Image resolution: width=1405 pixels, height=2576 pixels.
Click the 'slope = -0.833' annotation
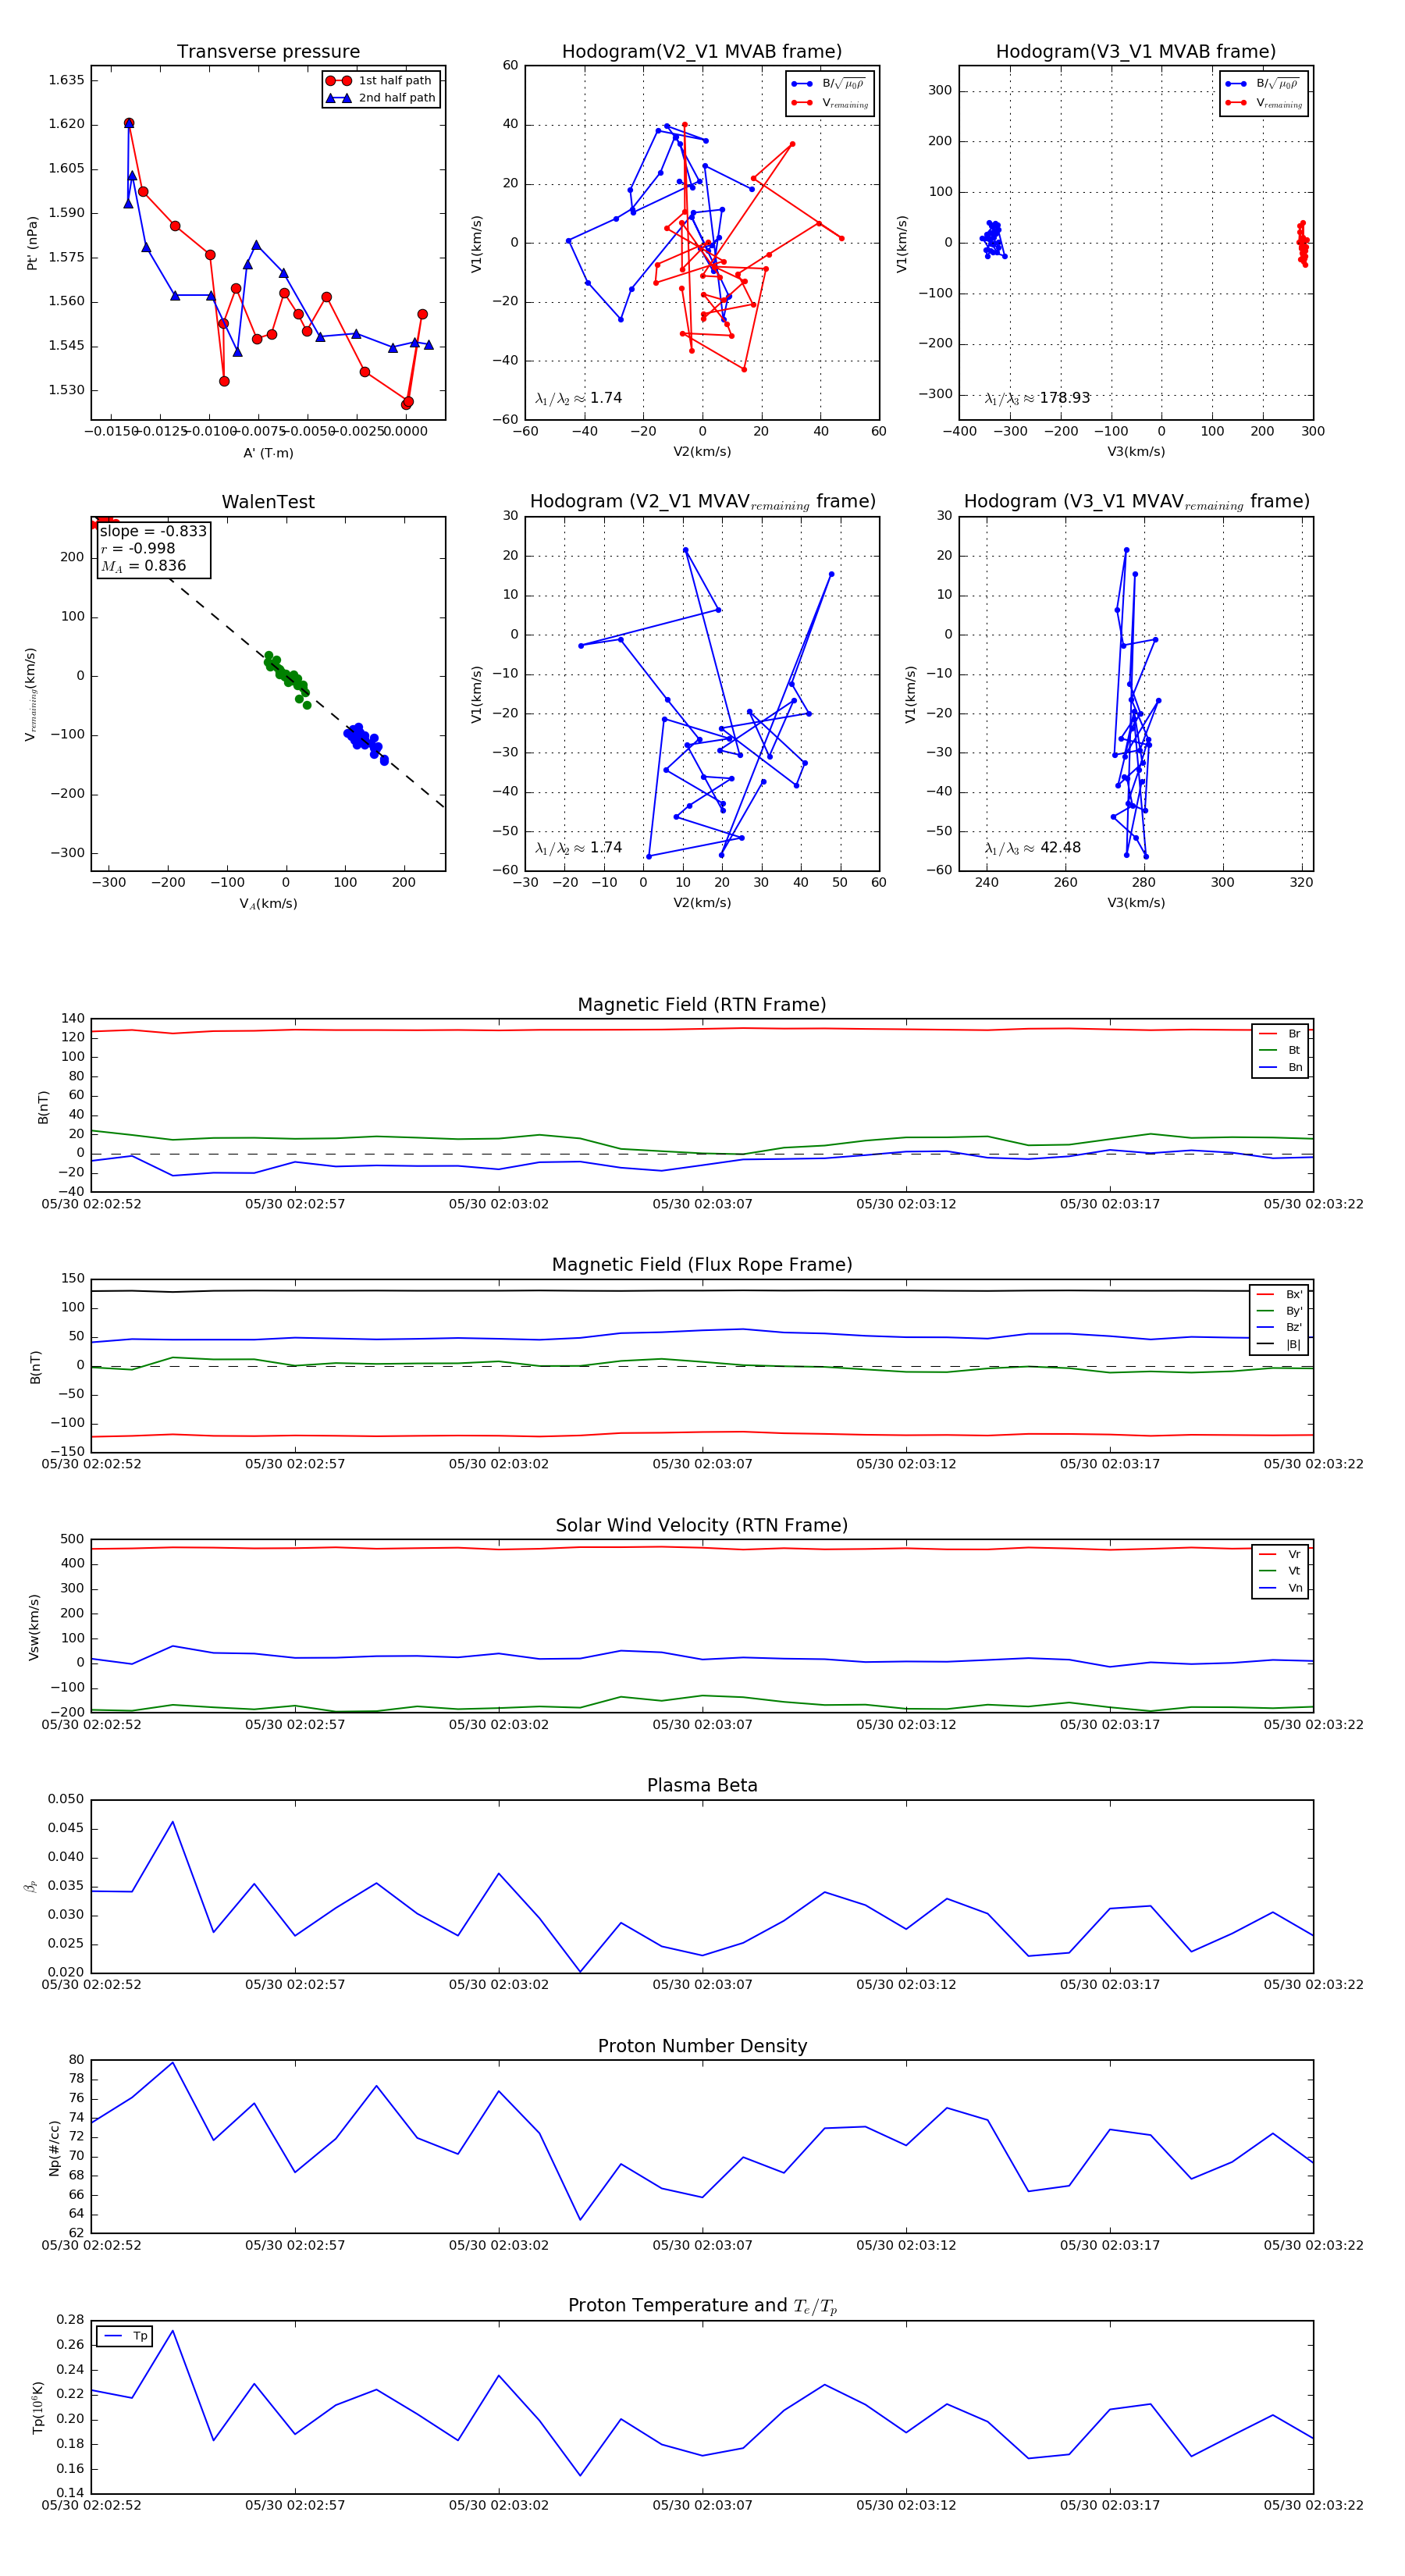153,531
